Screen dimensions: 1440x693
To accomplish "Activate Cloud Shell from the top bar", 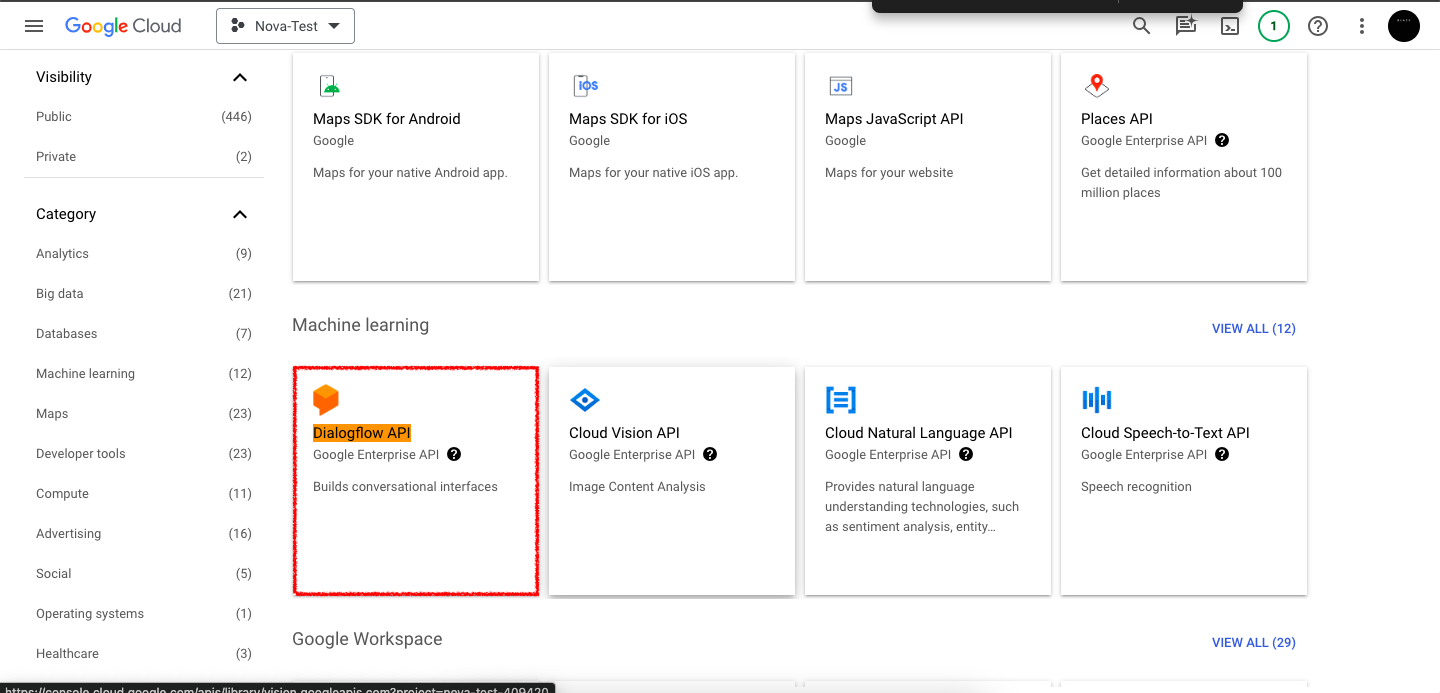I will [1230, 25].
